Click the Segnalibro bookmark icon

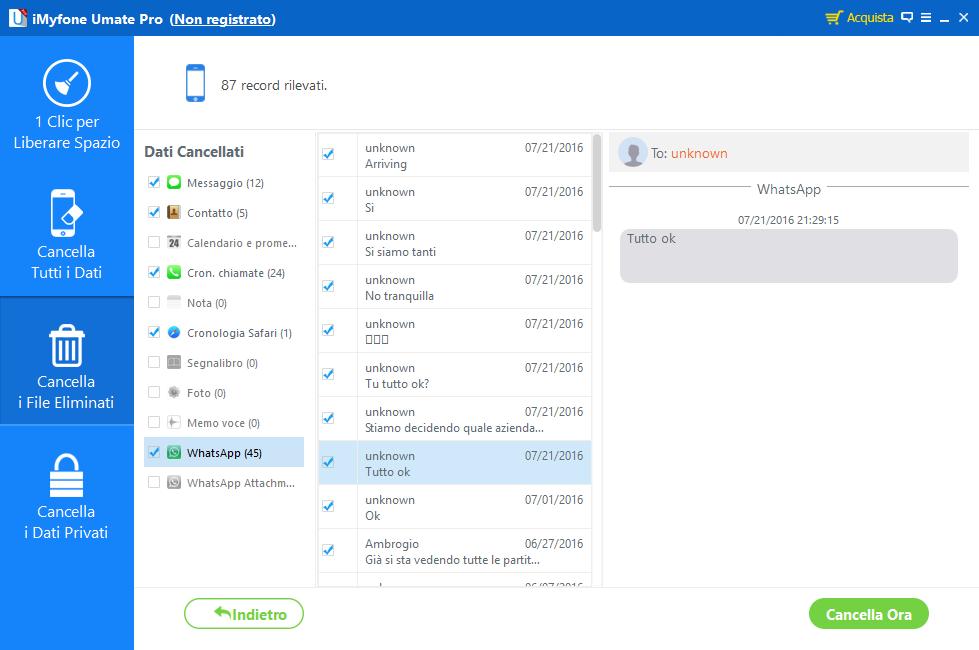point(174,362)
